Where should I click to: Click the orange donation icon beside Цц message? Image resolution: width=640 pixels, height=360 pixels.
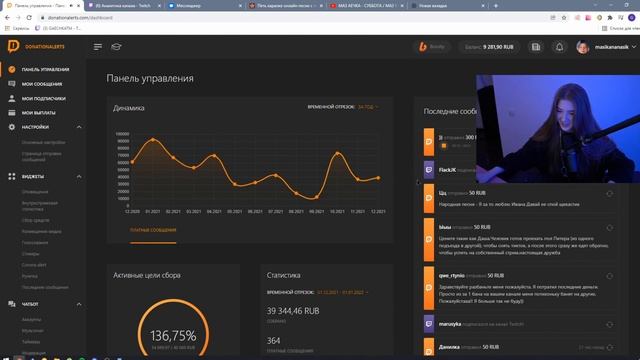[429, 198]
